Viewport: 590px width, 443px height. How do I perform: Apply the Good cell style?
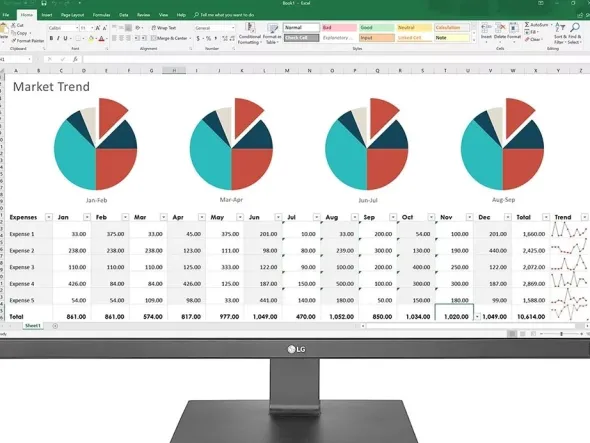click(376, 28)
